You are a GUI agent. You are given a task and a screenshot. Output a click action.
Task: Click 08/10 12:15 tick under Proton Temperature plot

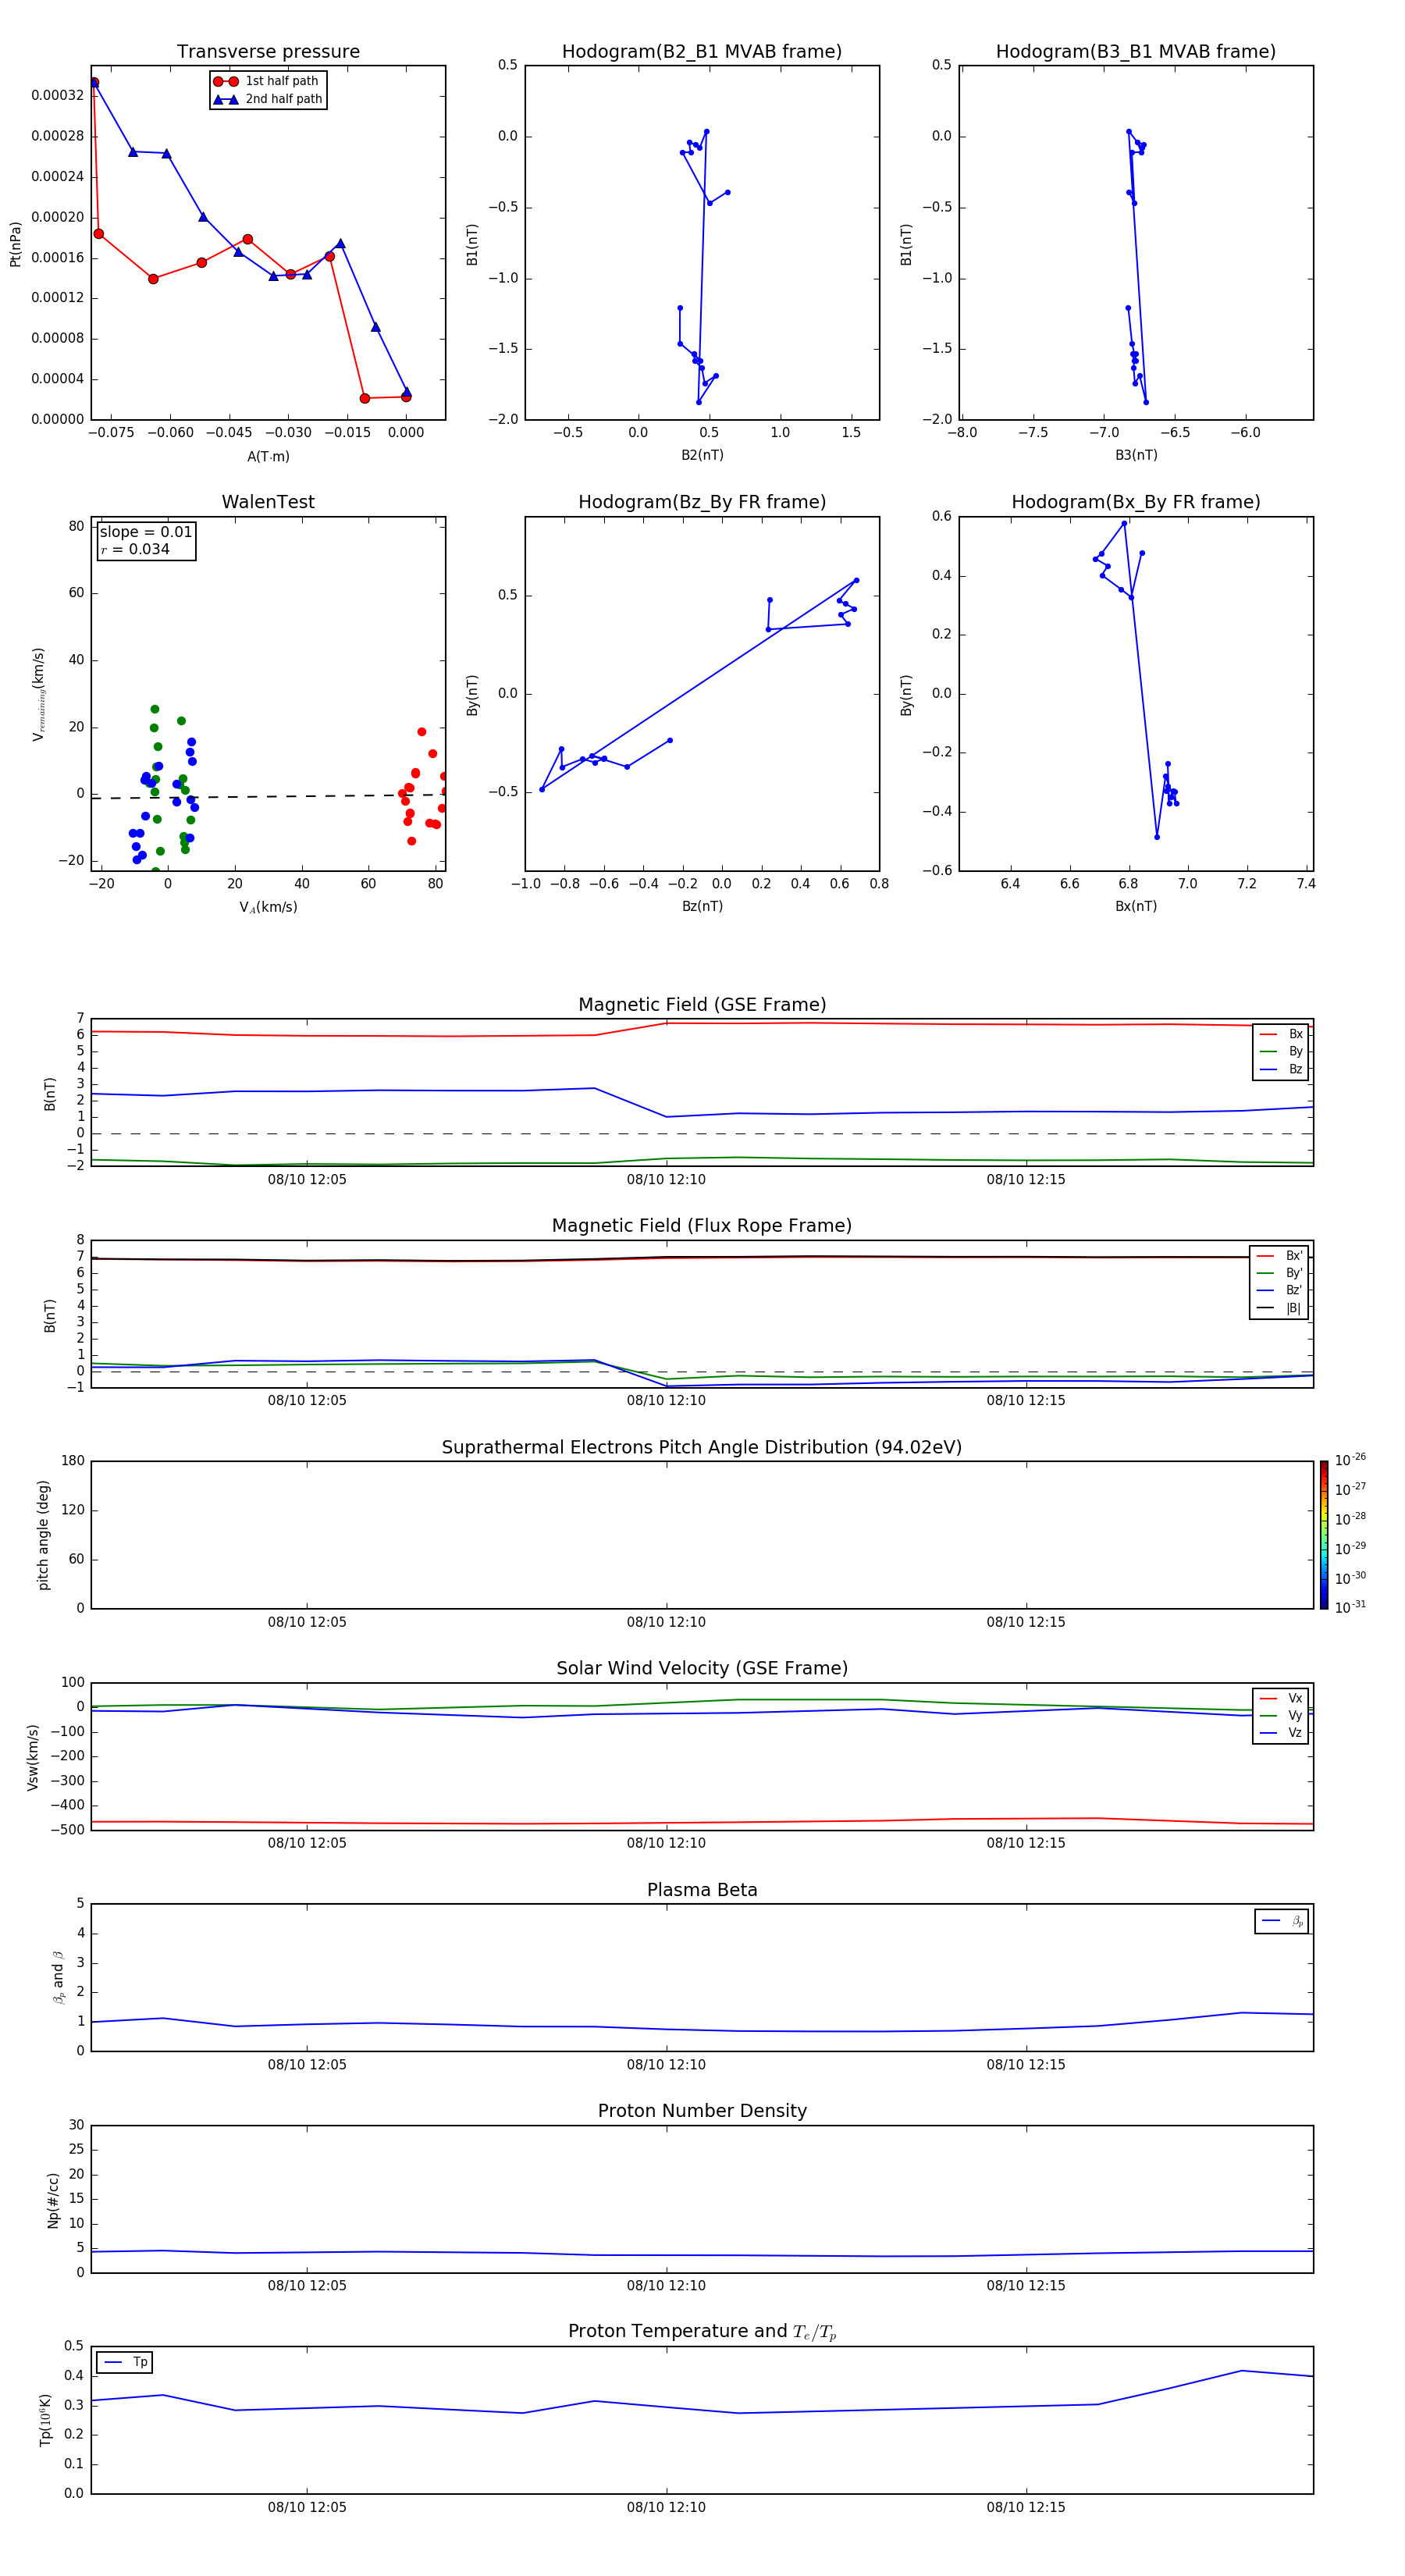(x=1026, y=2507)
